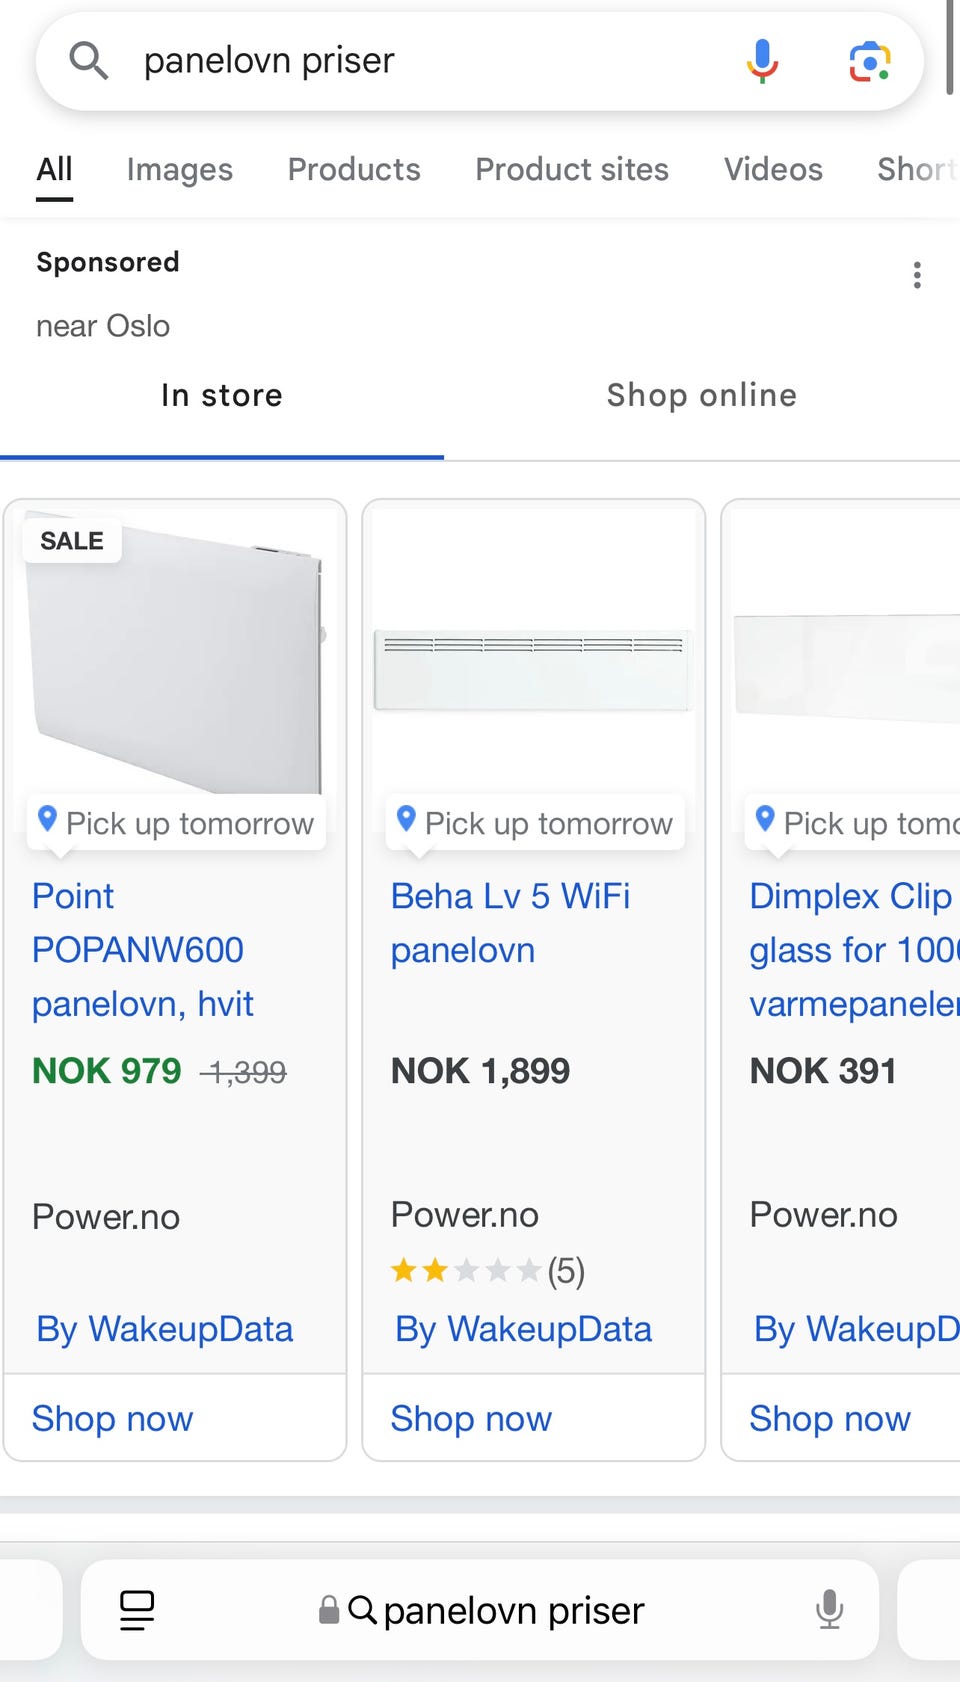Screen dimensions: 960x1682
Task: Tap the browser tabs icon in address bar
Action: point(137,1610)
